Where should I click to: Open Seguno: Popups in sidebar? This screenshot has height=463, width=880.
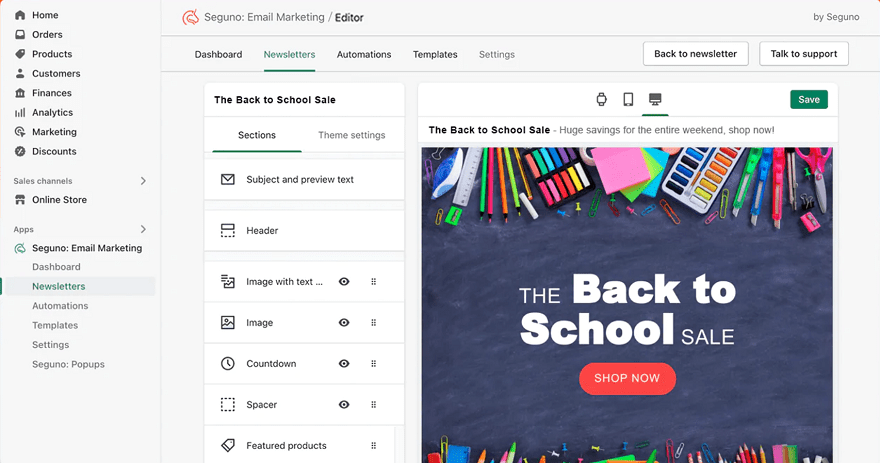pyautogui.click(x=68, y=364)
